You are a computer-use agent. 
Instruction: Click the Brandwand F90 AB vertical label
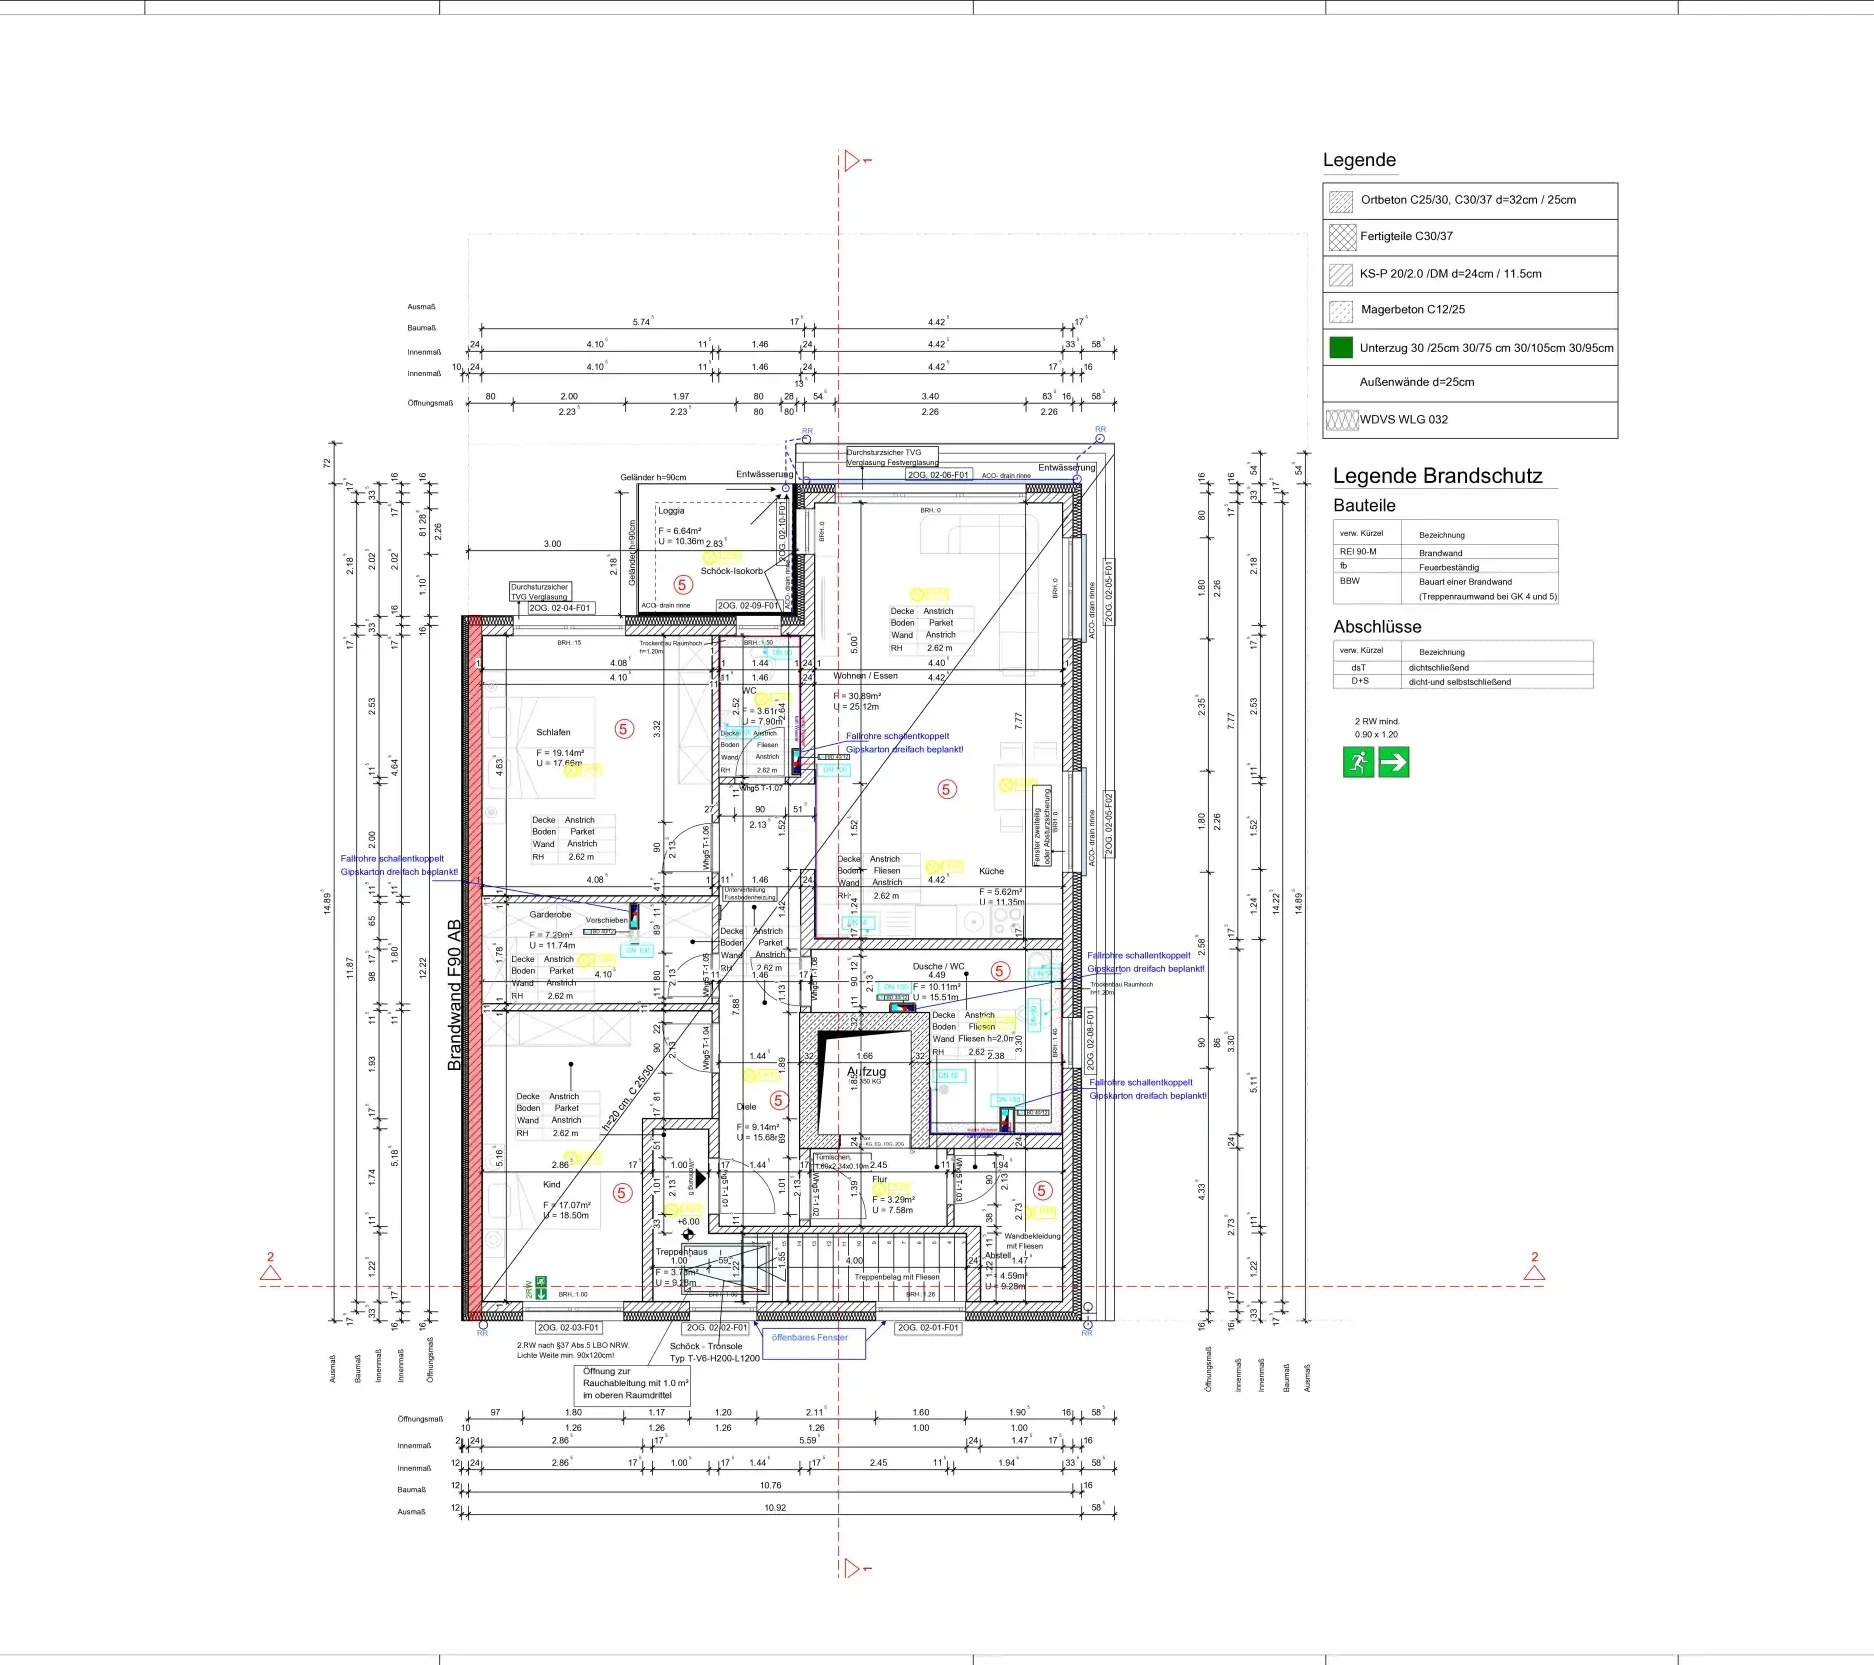pos(455,995)
